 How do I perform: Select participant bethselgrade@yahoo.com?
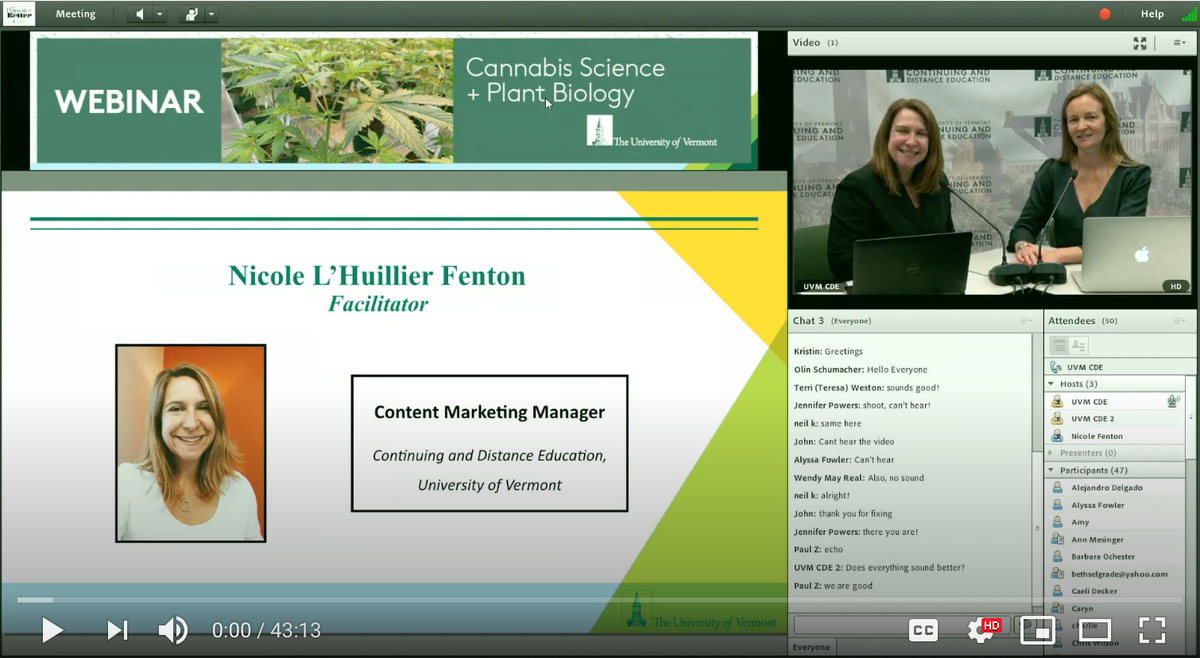(1114, 574)
